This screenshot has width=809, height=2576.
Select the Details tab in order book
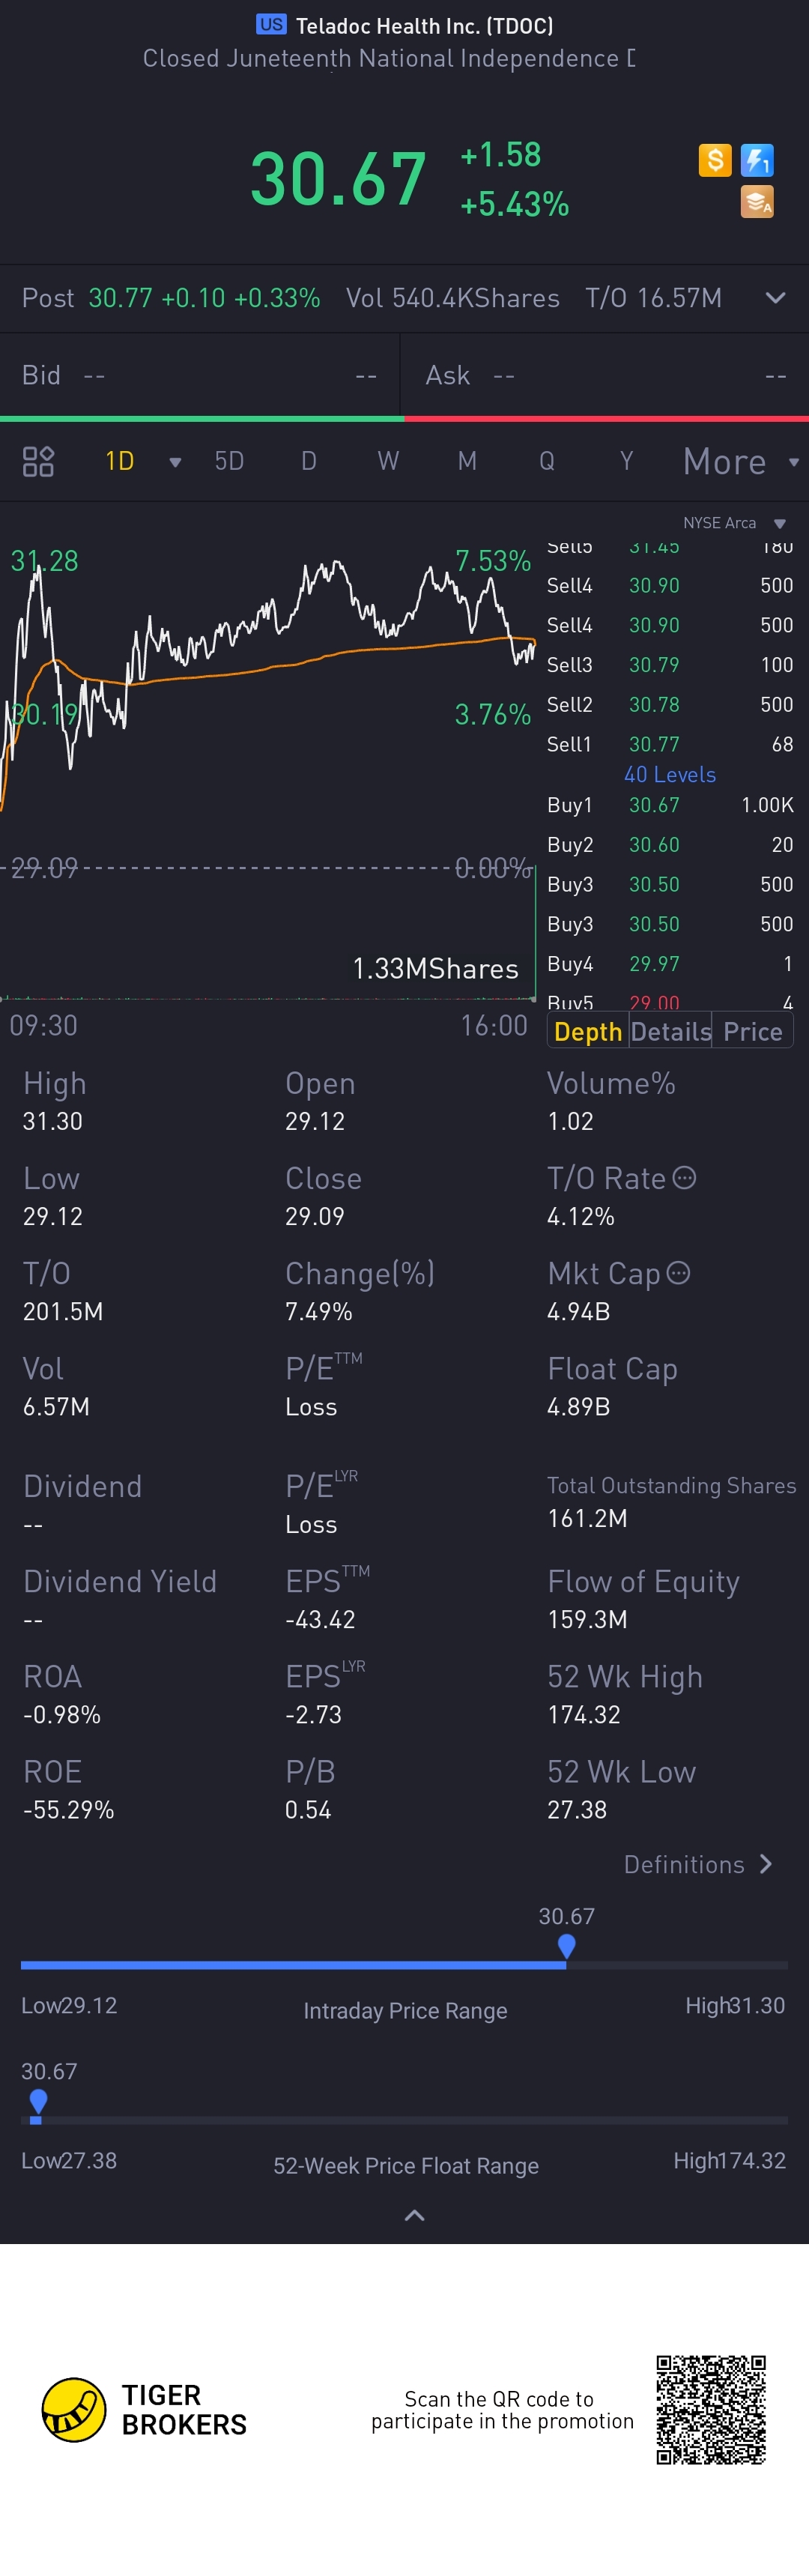[x=671, y=1032]
